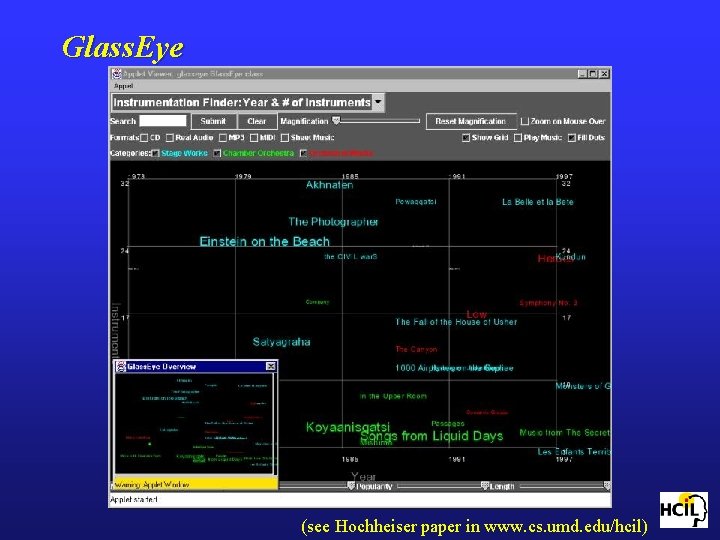Select the Akhnaten label
This screenshot has width=720, height=540.
330,185
